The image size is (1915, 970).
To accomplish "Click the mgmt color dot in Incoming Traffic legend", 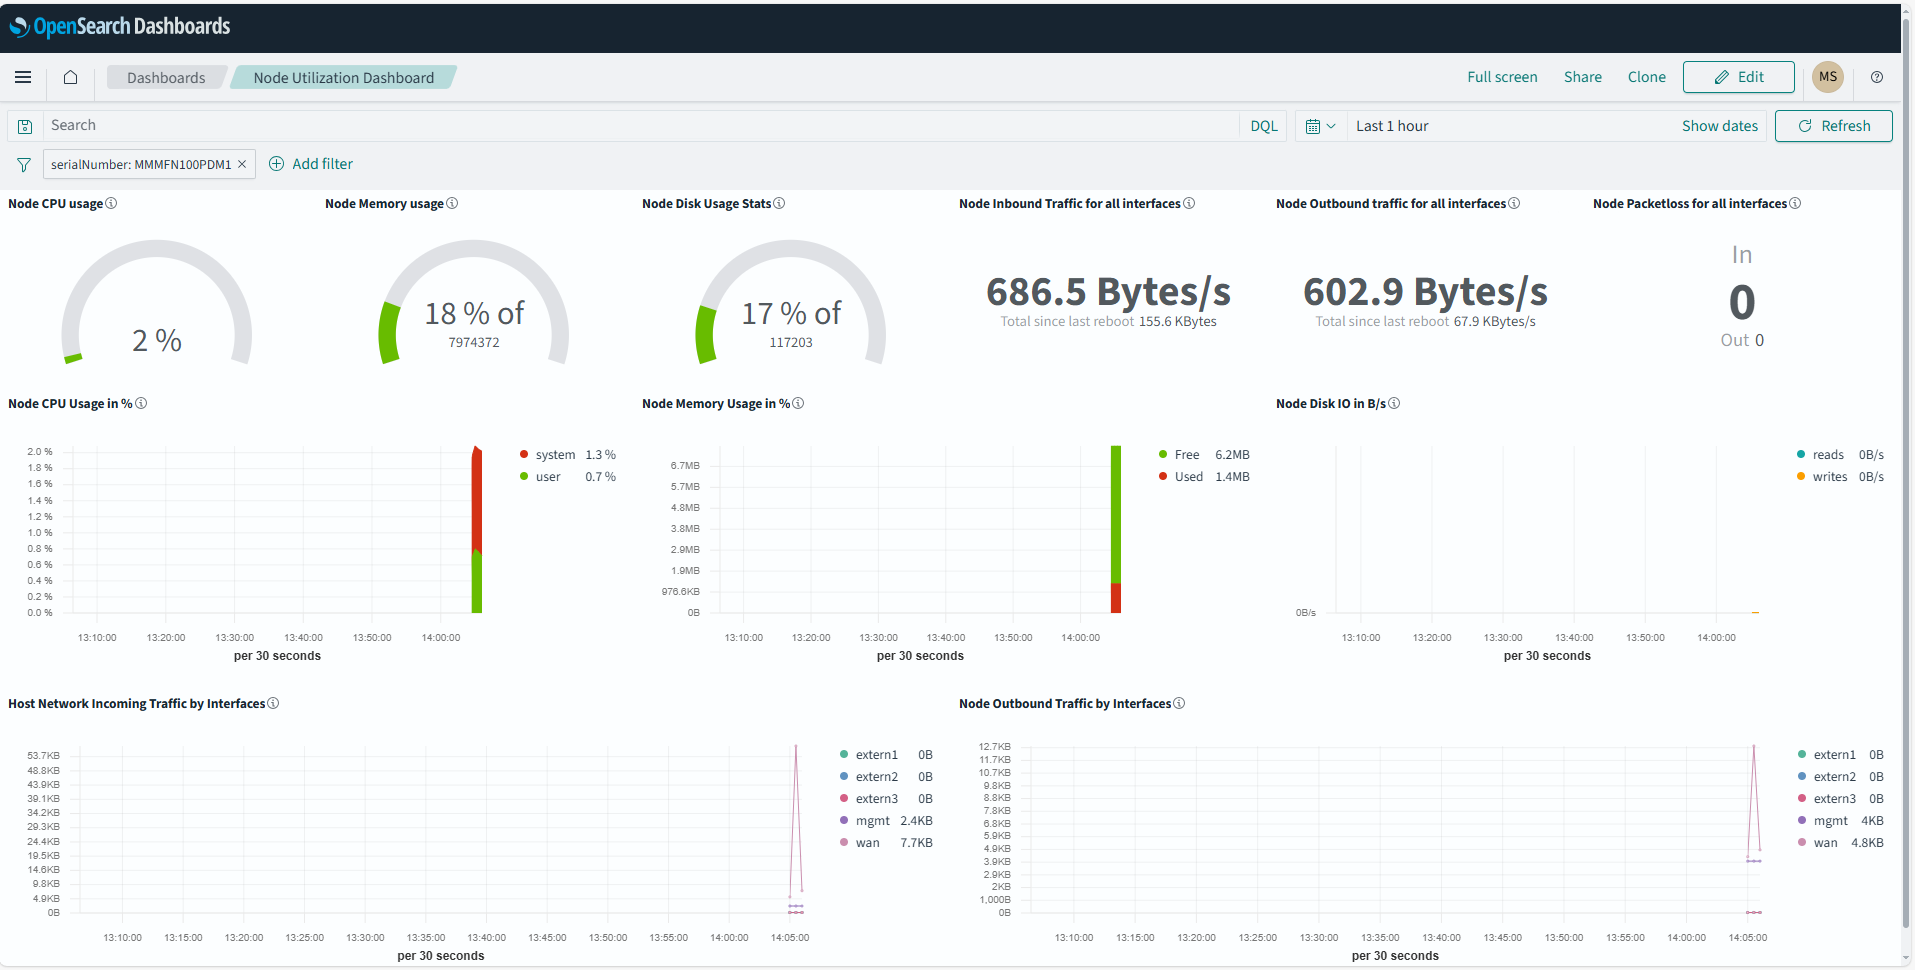I will point(844,821).
